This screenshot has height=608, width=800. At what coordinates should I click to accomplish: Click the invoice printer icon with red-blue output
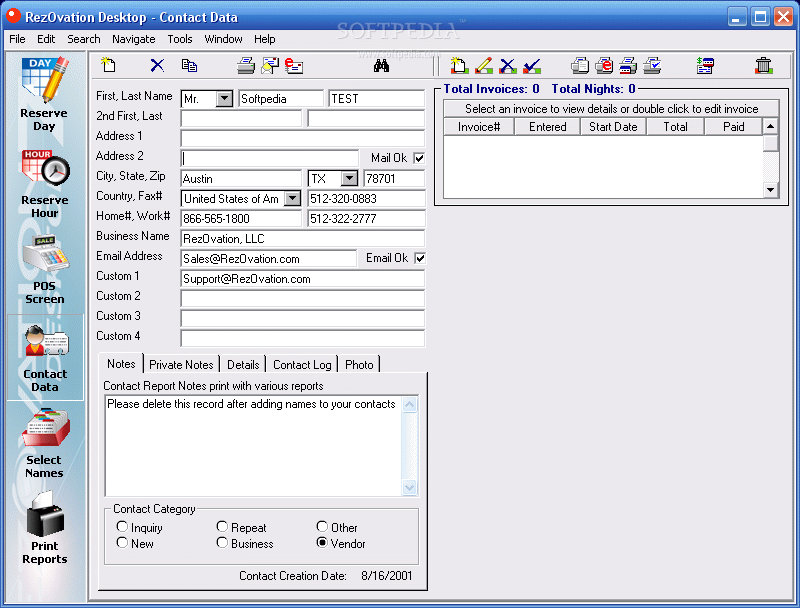[628, 65]
